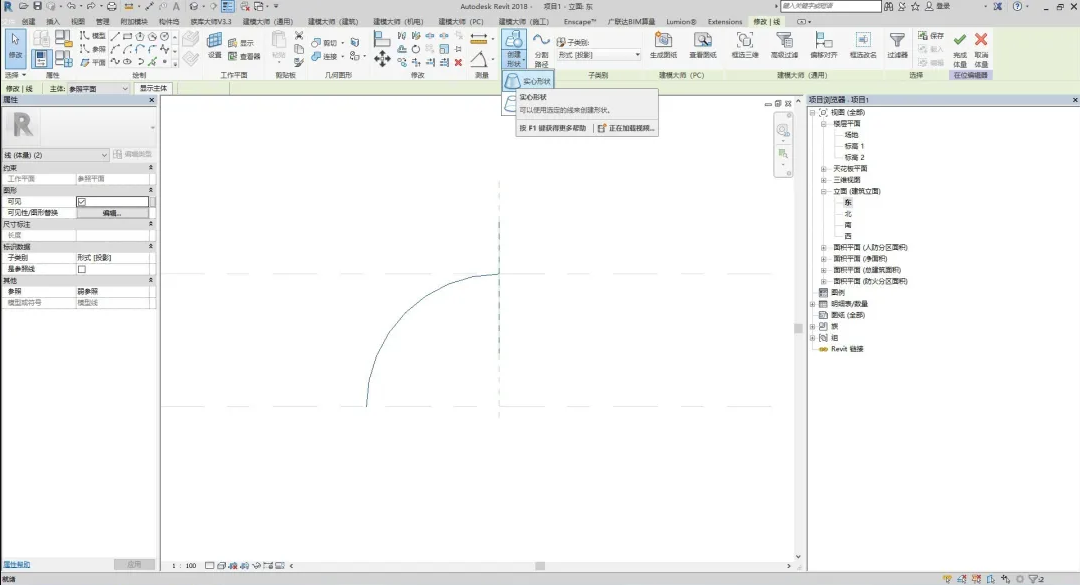Select the 分割路径 (Divide Path) tool
Image resolution: width=1080 pixels, height=585 pixels.
coord(541,47)
